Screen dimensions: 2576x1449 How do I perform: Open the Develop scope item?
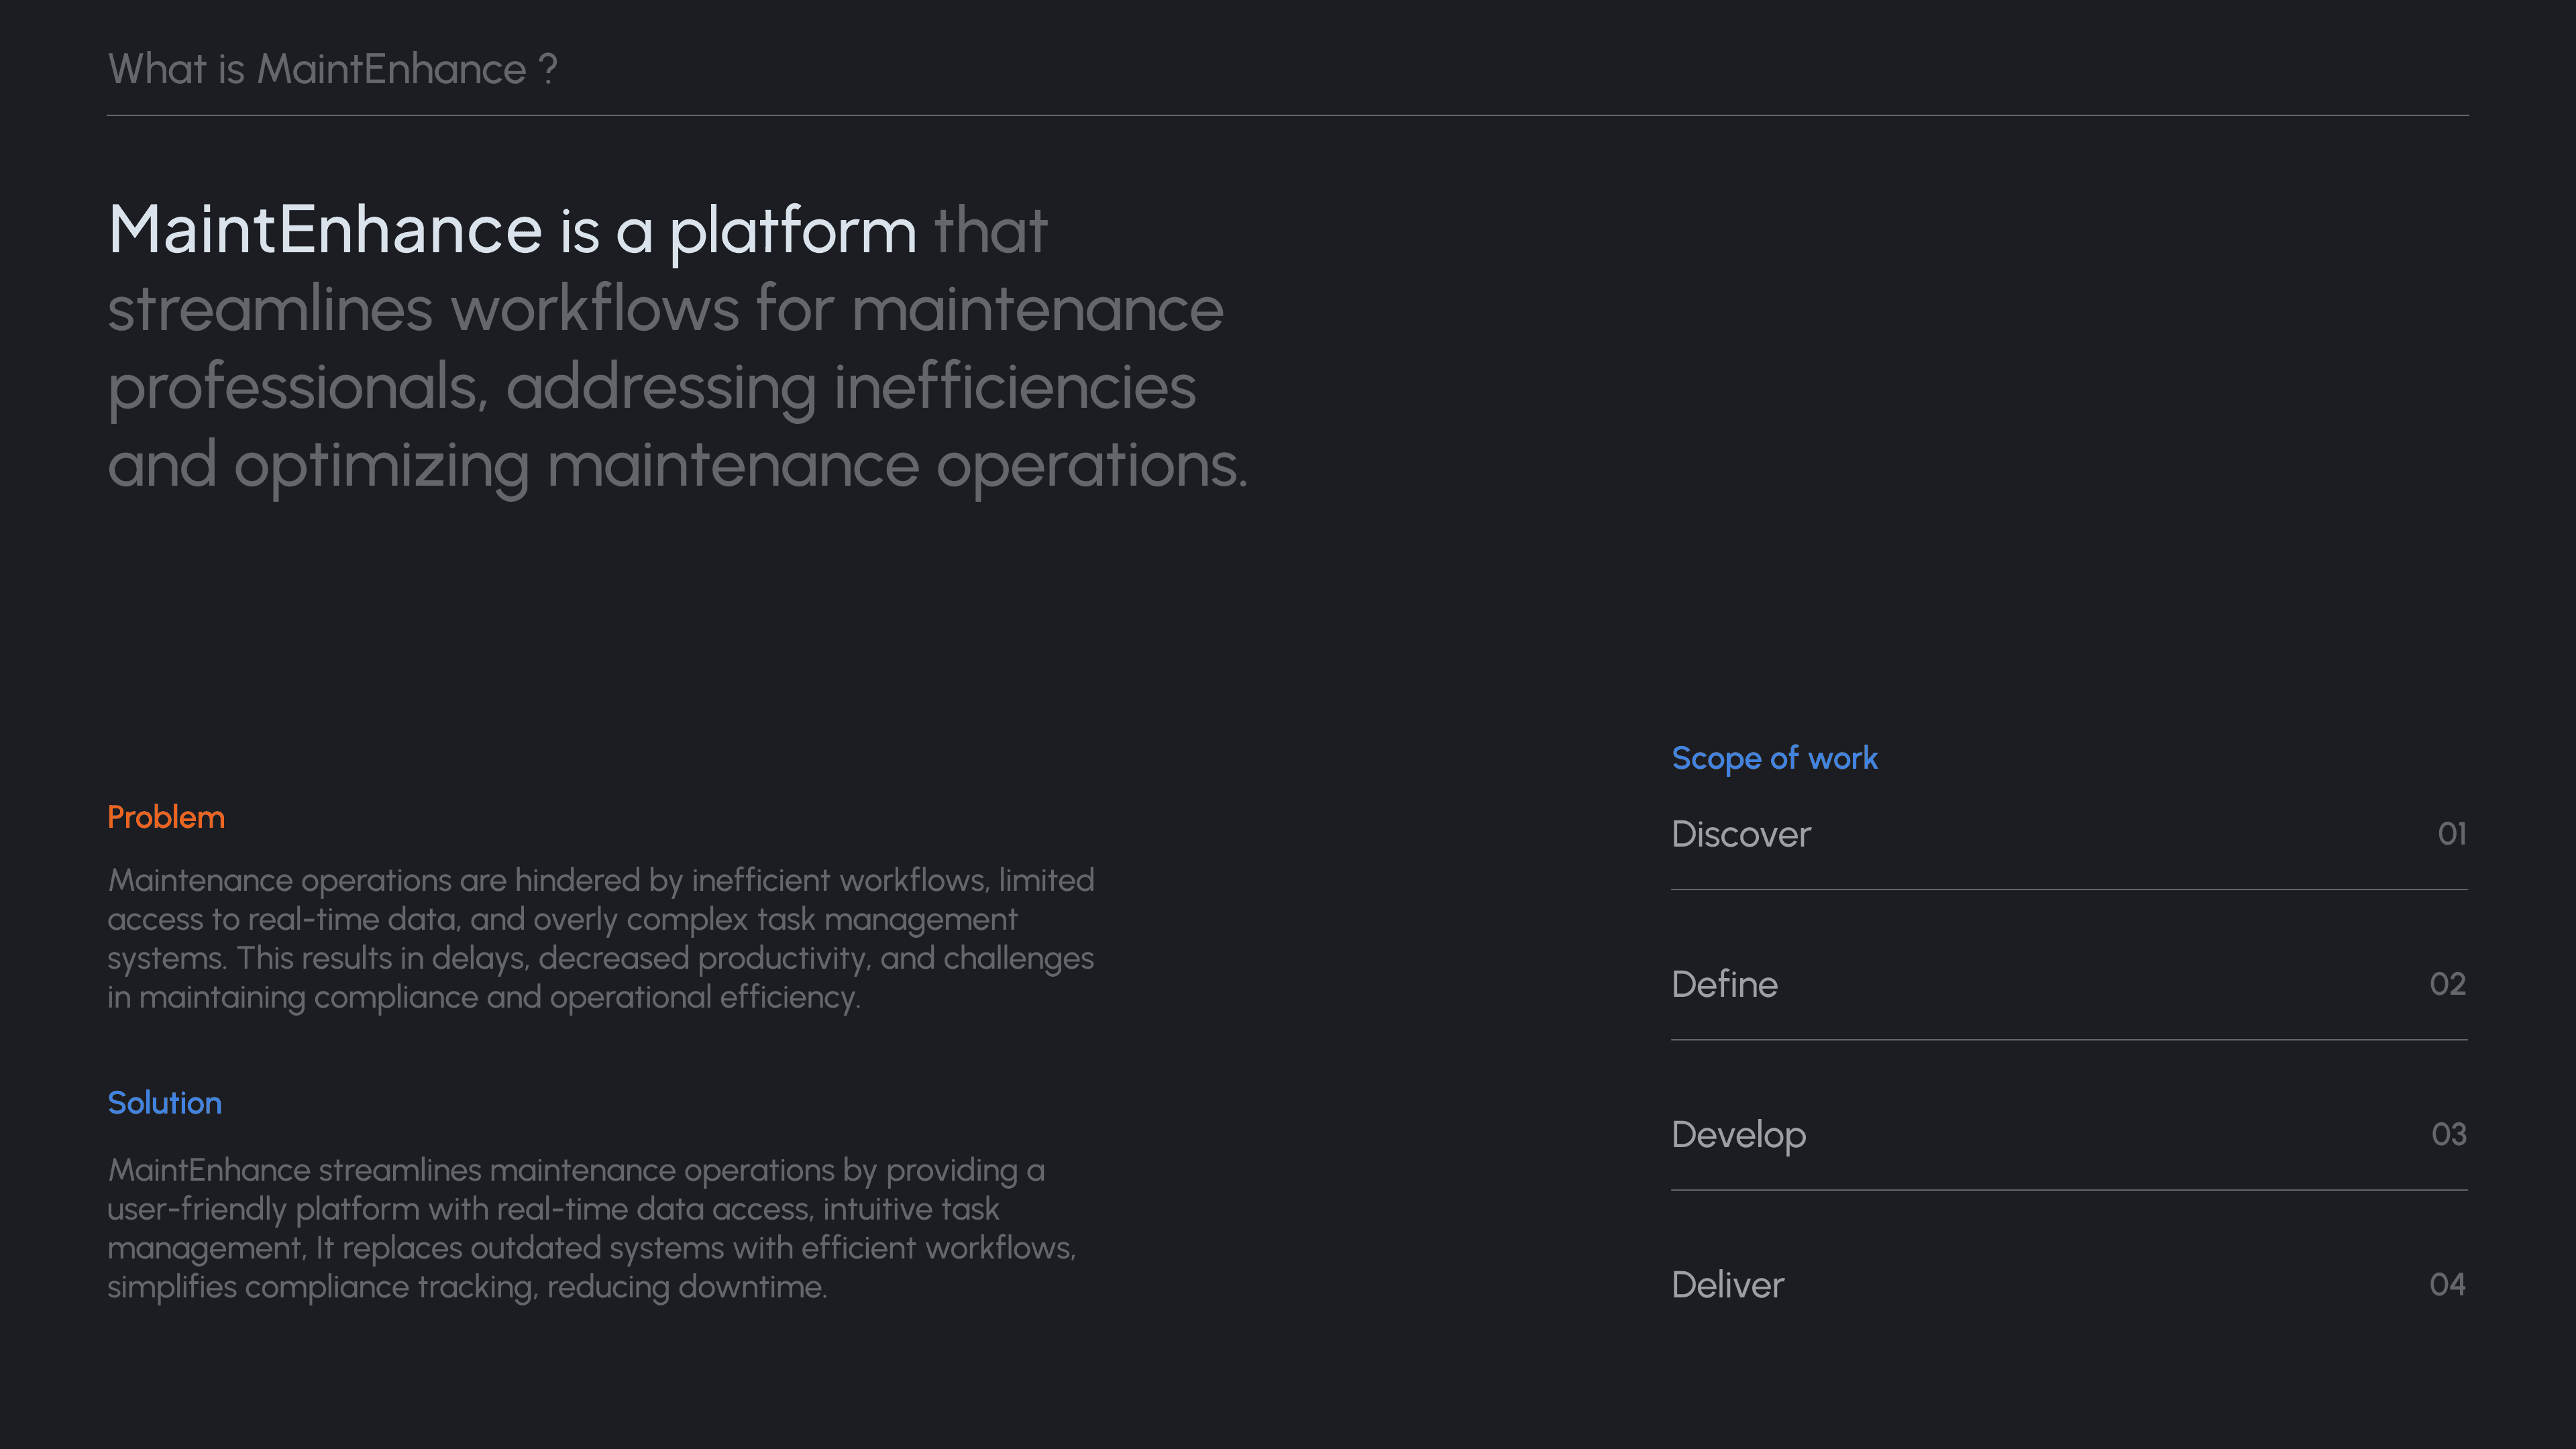pos(1738,1135)
